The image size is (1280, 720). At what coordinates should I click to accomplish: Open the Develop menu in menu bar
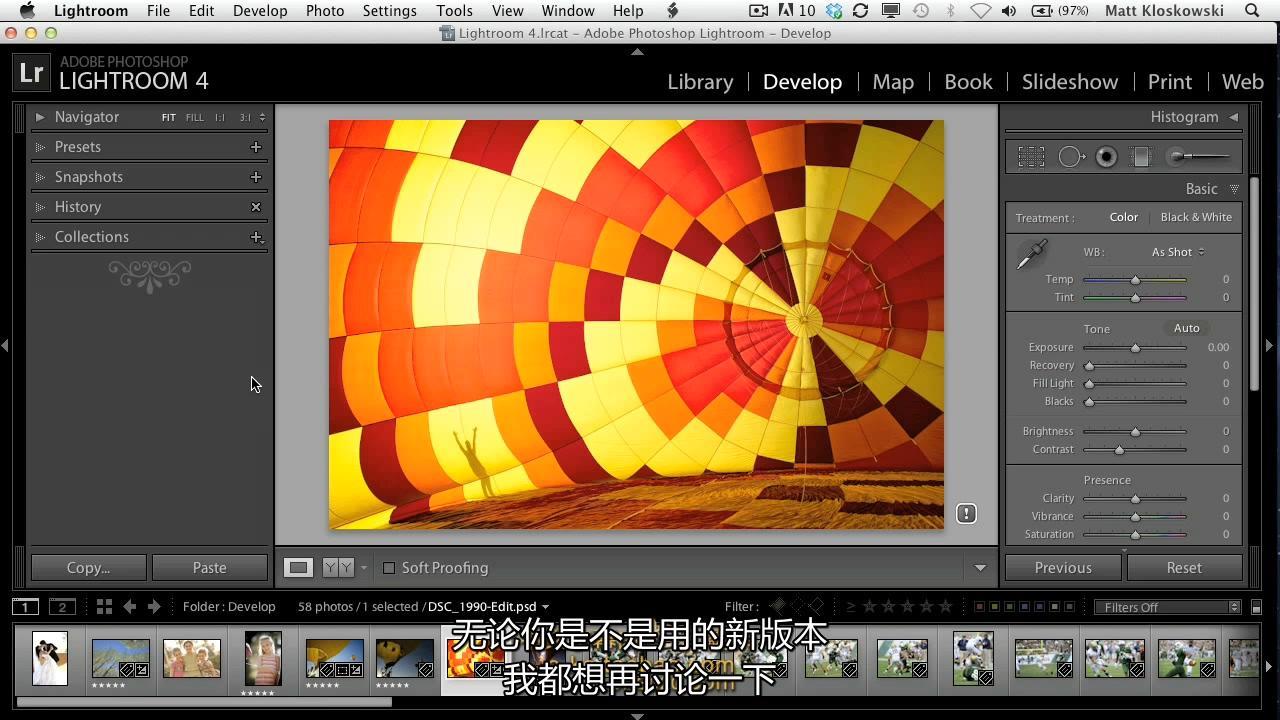(x=260, y=11)
